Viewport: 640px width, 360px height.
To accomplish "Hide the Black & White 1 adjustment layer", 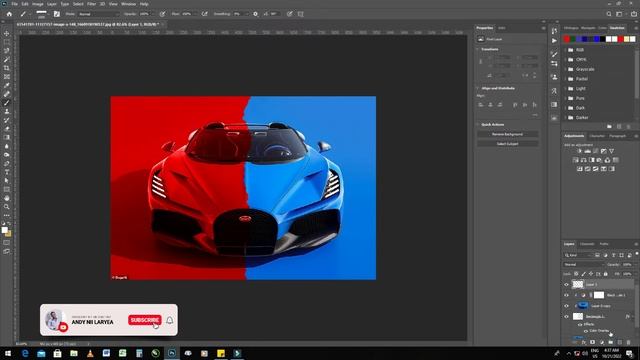I will pos(566,295).
